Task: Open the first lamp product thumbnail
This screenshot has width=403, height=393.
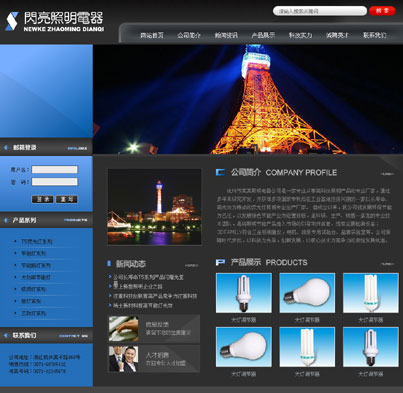Action: pyautogui.click(x=244, y=293)
